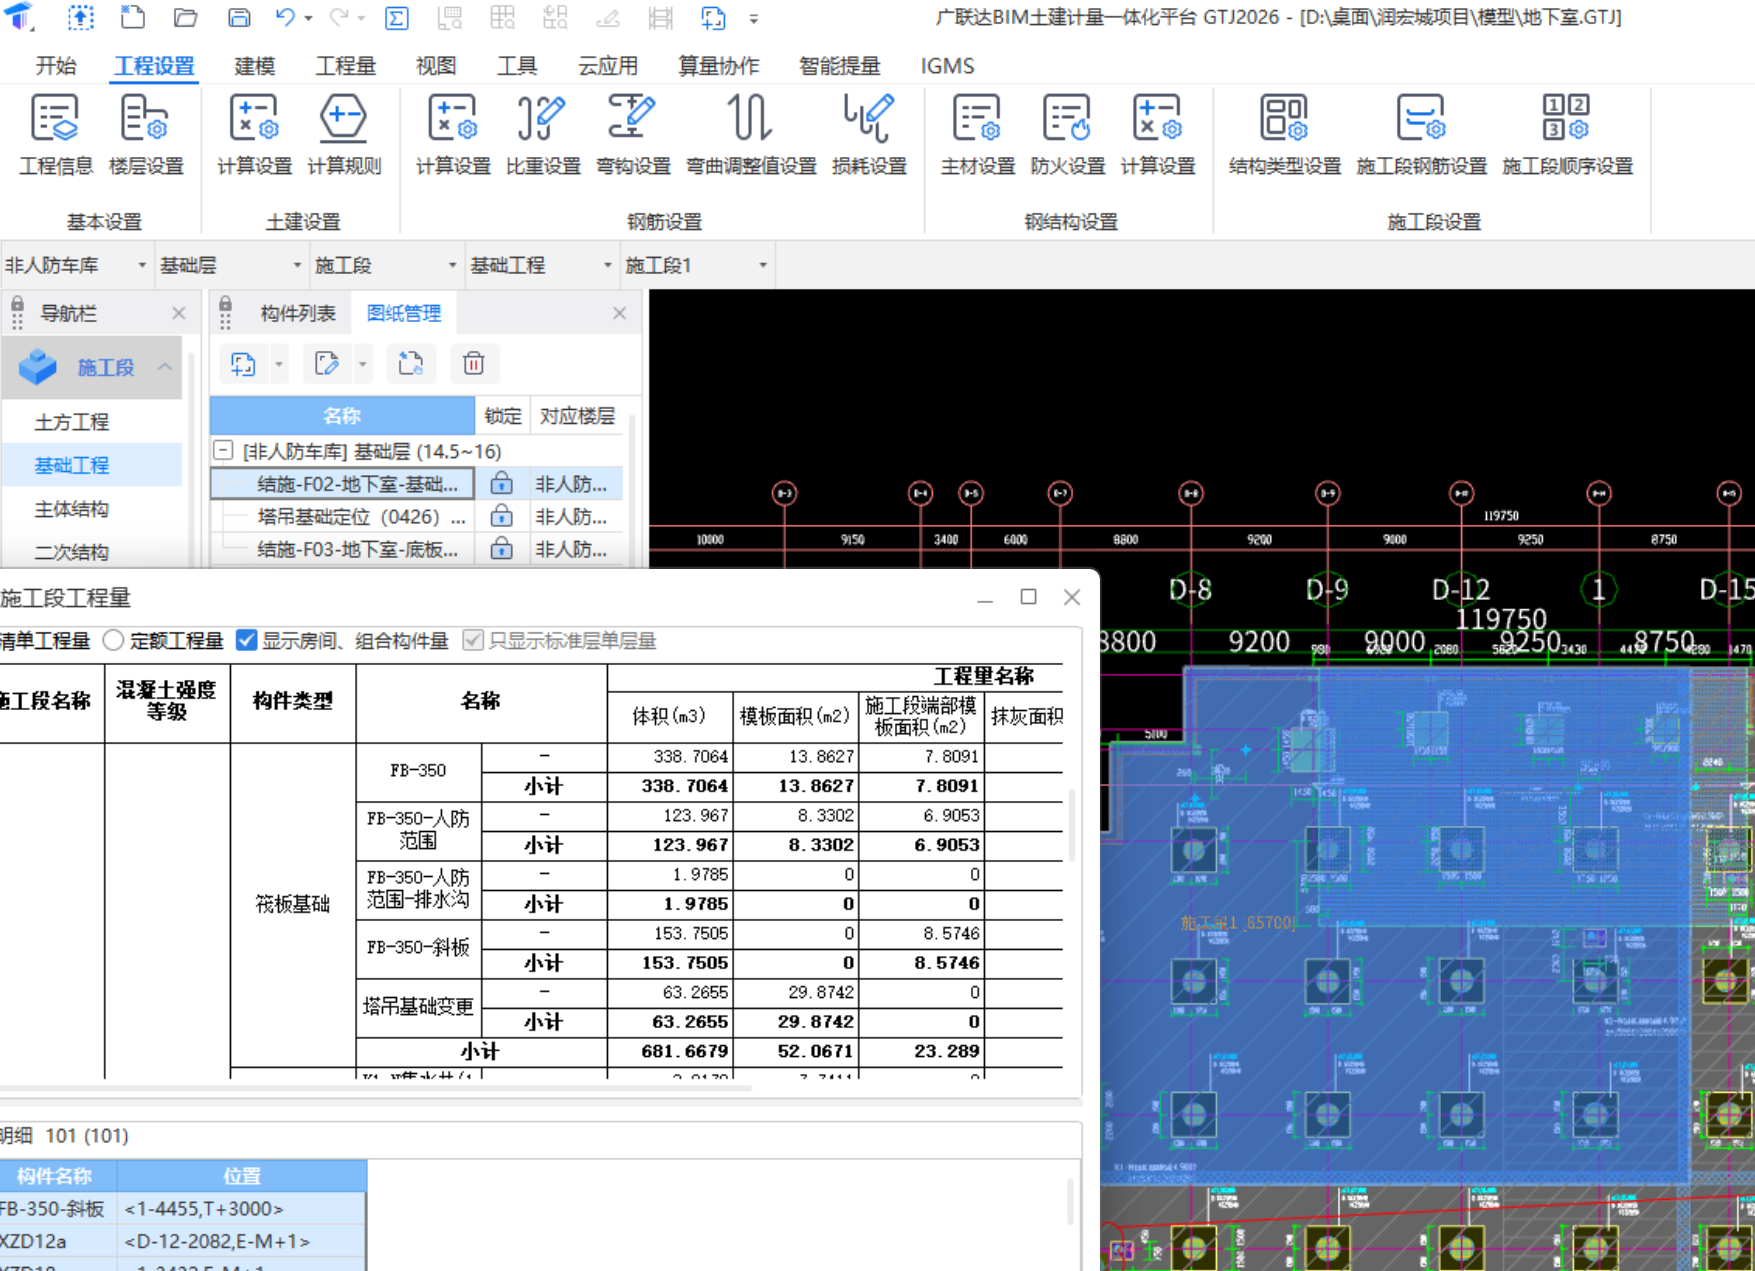Viewport: 1755px width, 1271px height.
Task: Click the lock icon of 结施-F03-地下室-底板 row
Action: point(501,549)
